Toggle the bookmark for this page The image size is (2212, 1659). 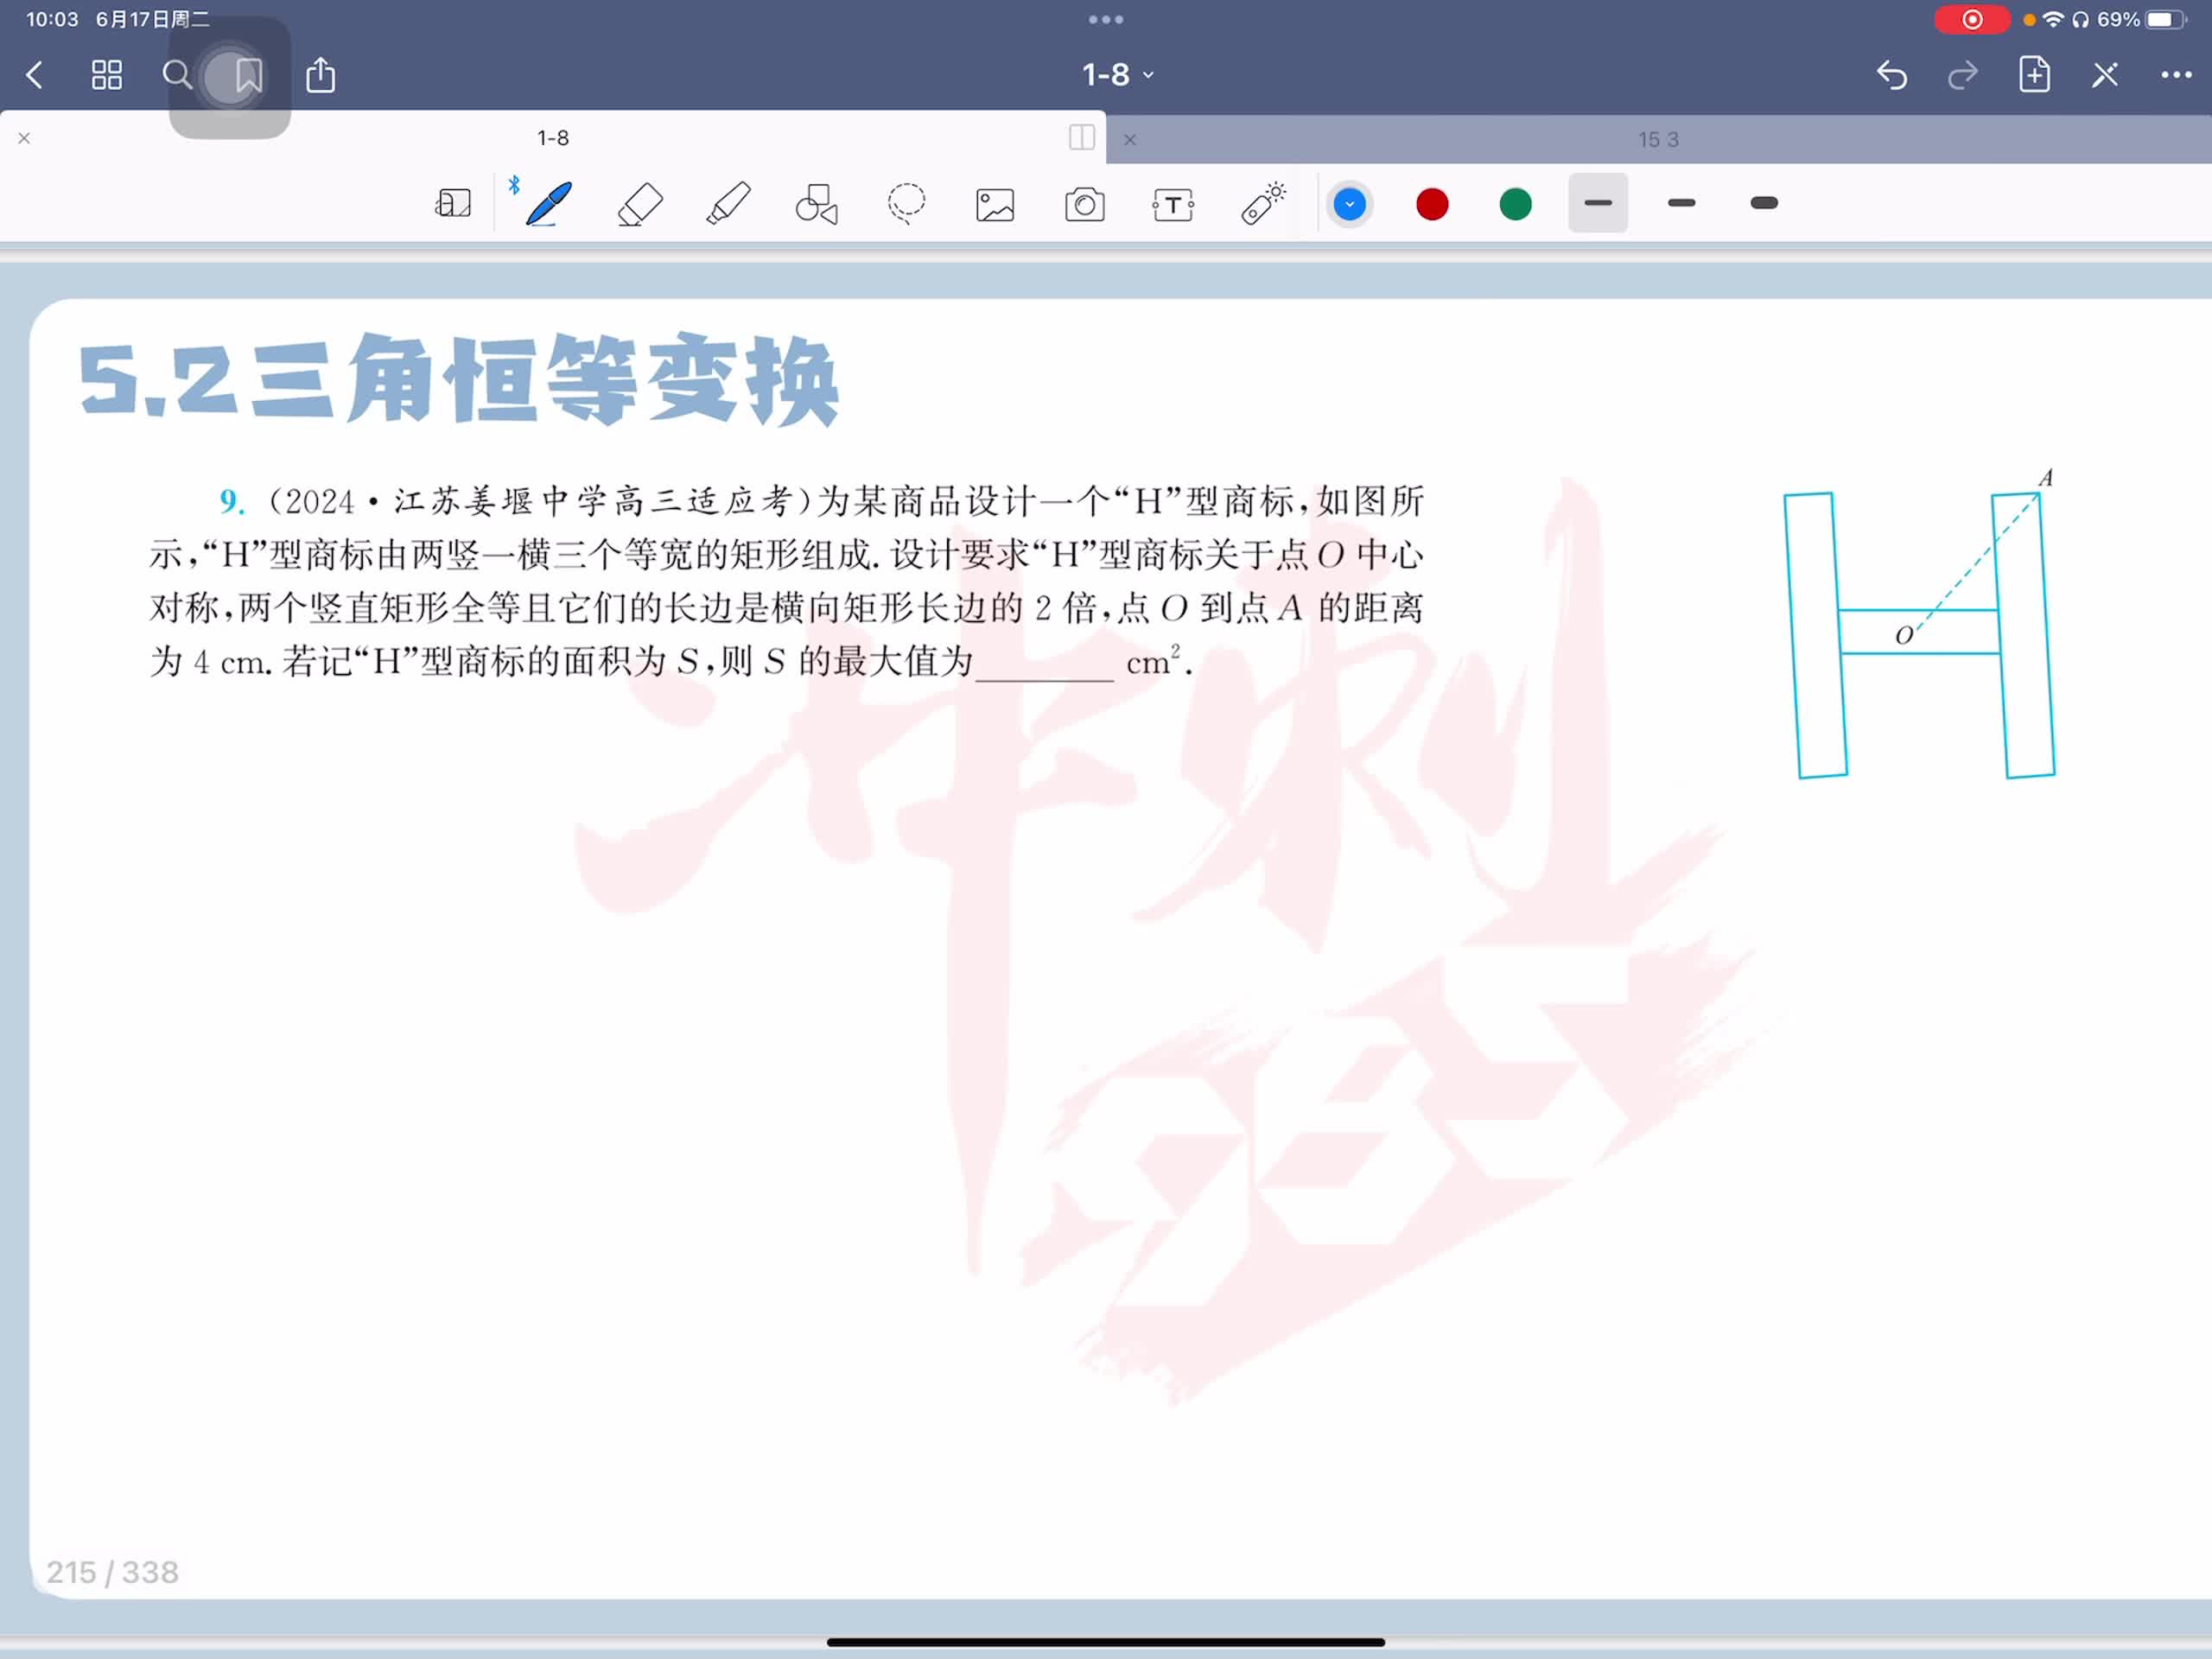[248, 75]
